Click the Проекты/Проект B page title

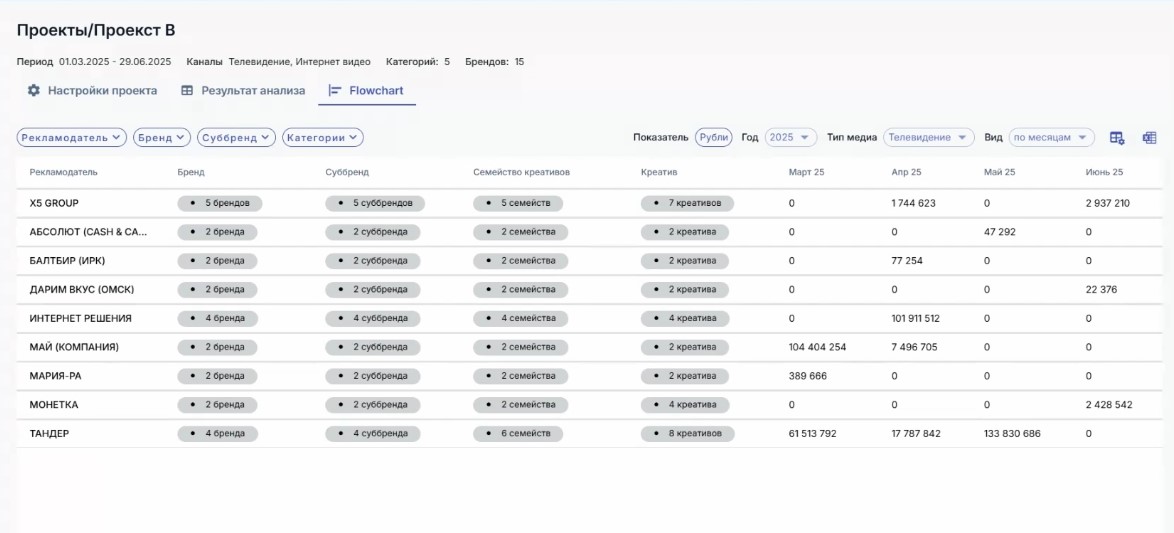(96, 31)
